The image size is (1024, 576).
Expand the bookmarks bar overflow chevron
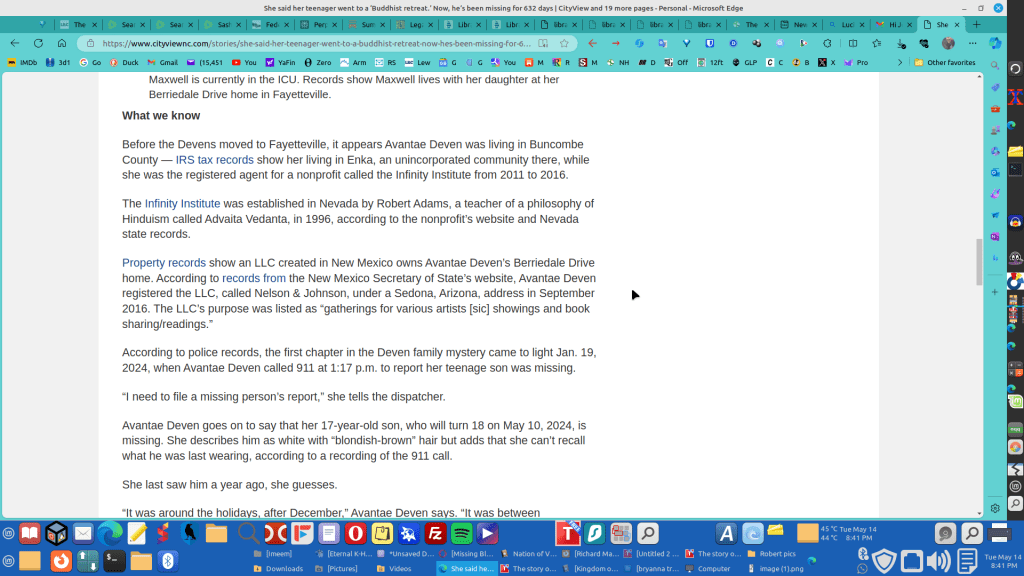click(x=899, y=62)
